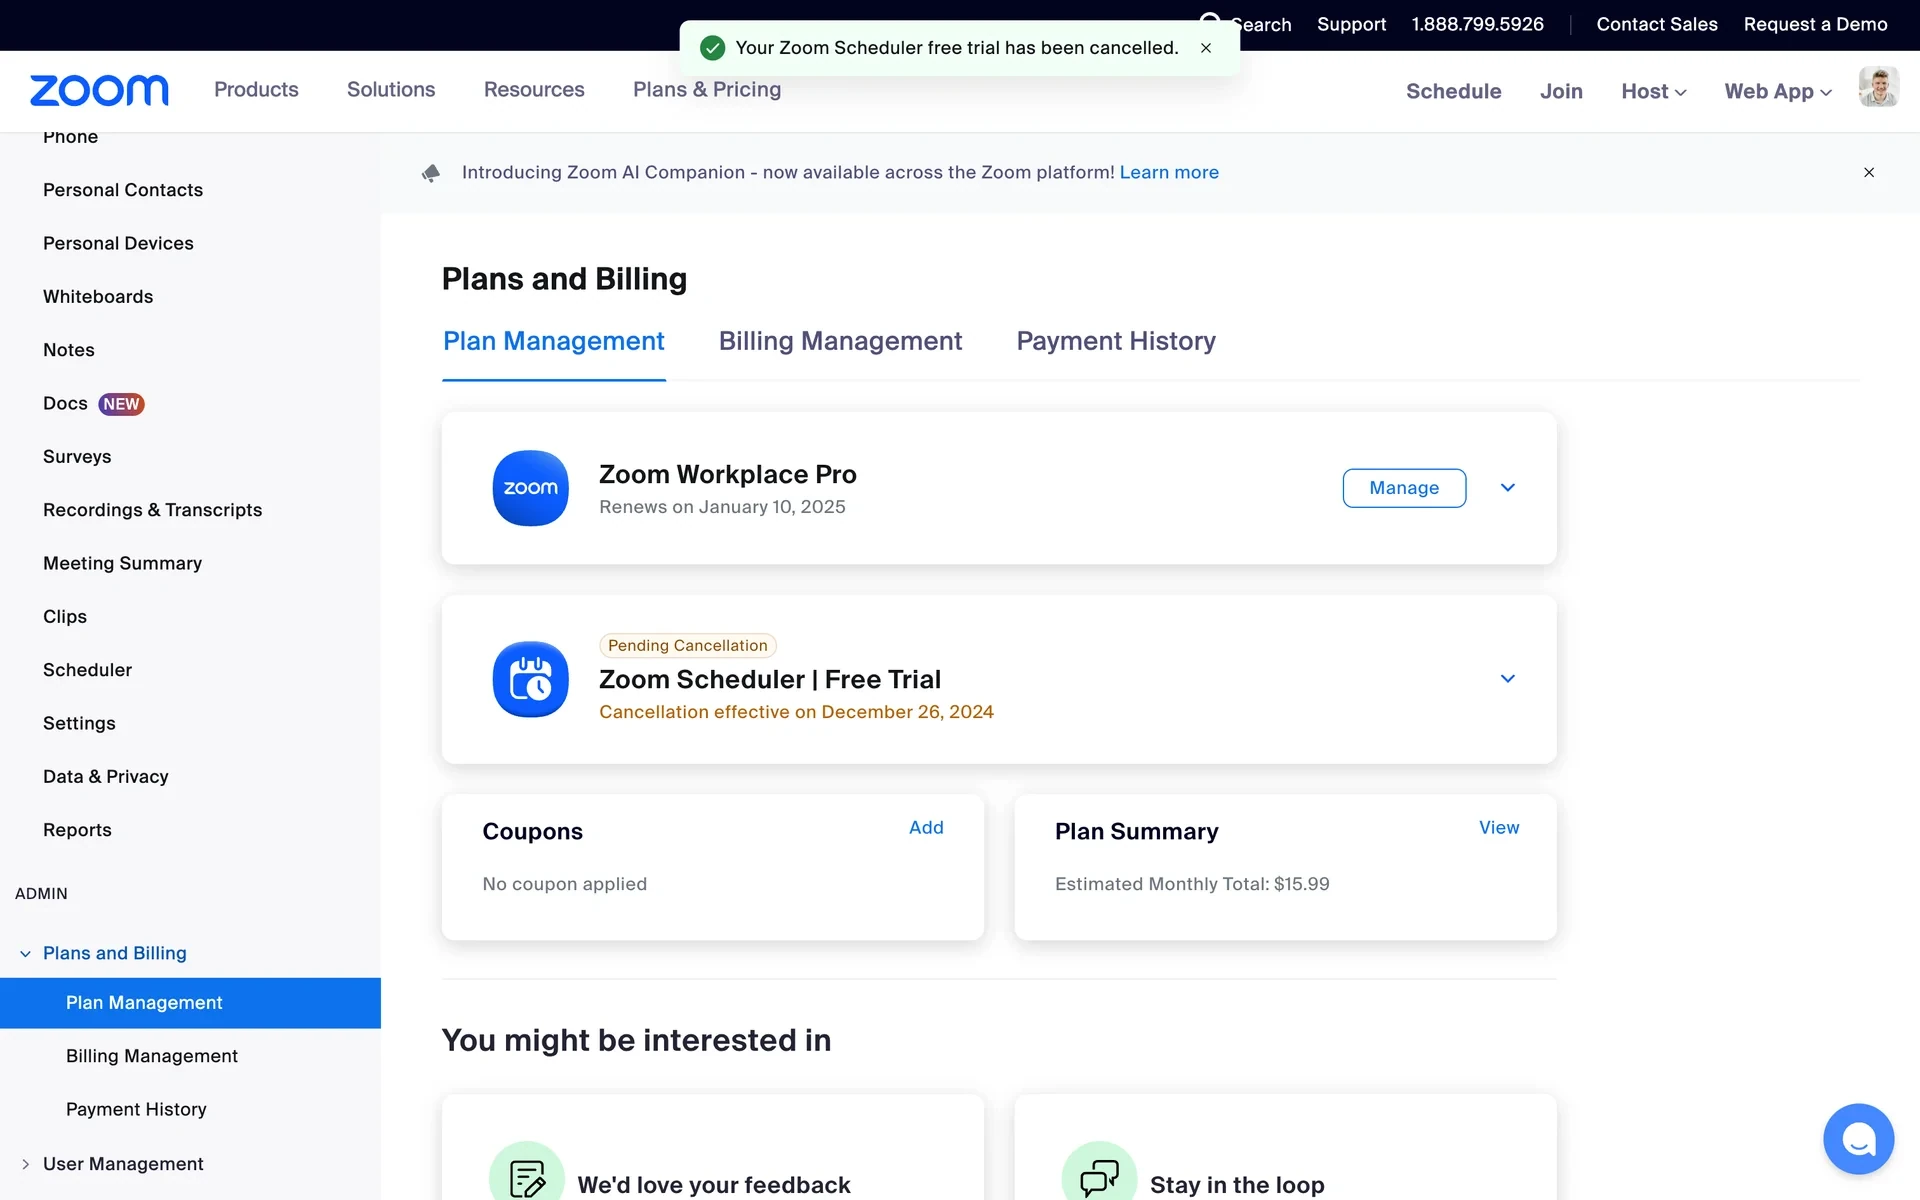Collapse the Plans and Billing section
The height and width of the screenshot is (1200, 1920).
point(25,954)
